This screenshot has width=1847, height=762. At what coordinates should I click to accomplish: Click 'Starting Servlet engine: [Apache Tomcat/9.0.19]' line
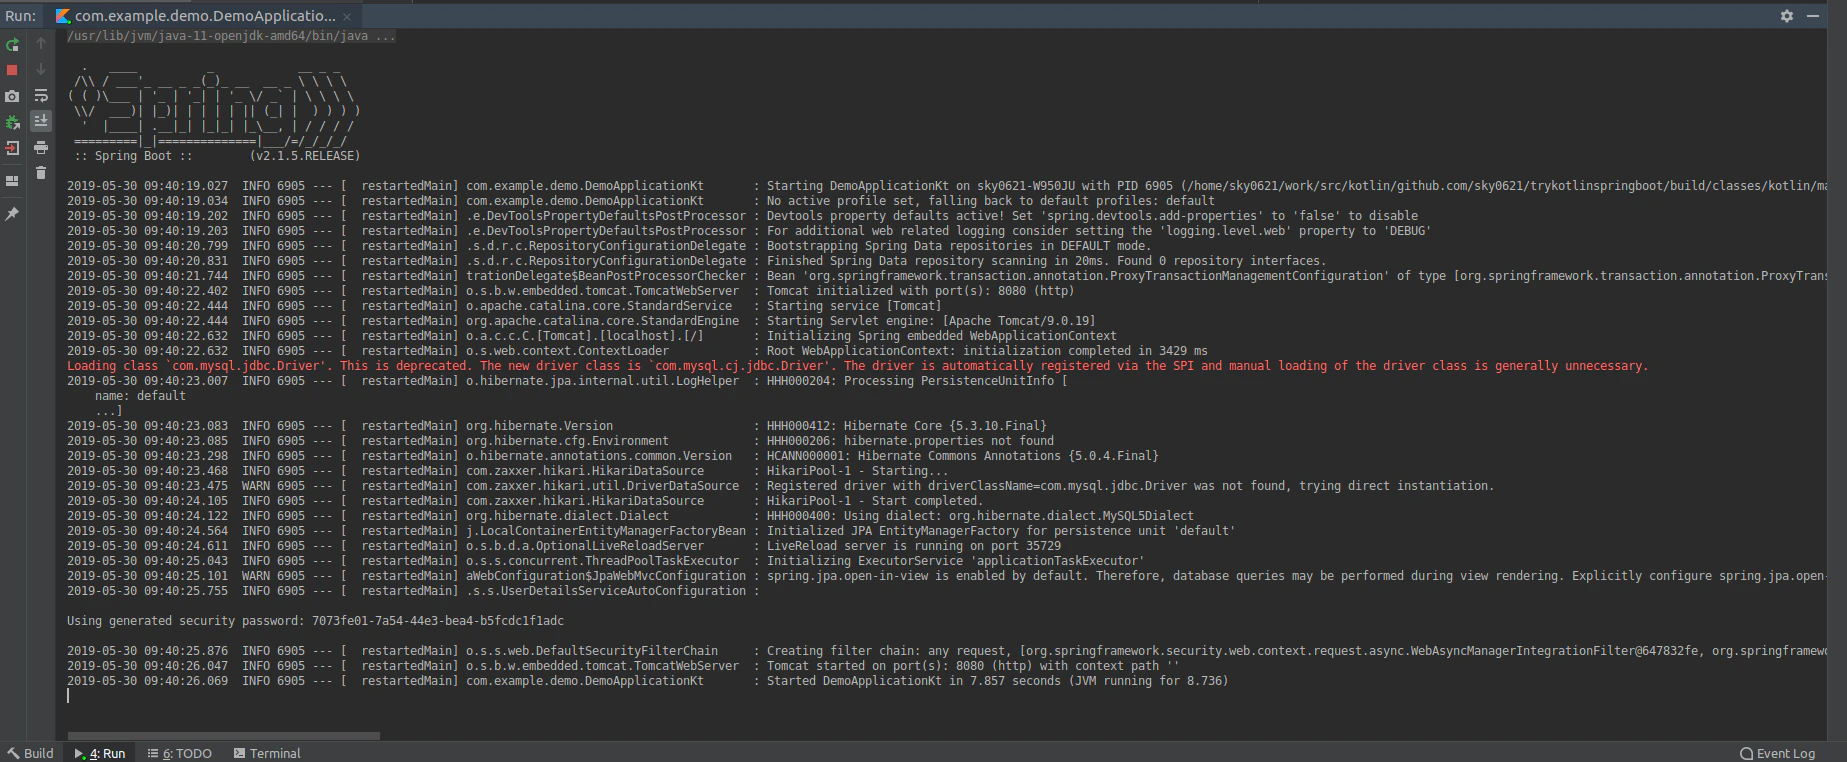point(581,321)
